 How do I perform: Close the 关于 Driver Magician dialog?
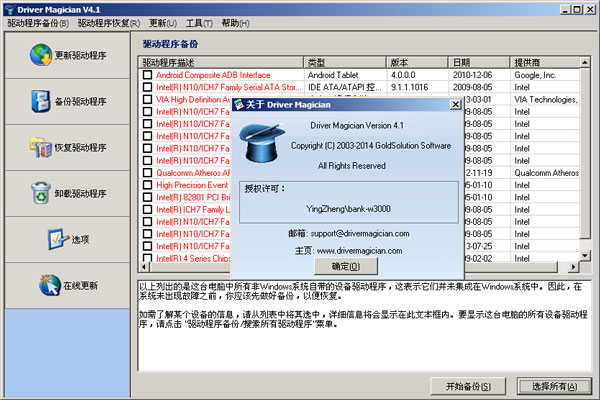click(x=455, y=104)
